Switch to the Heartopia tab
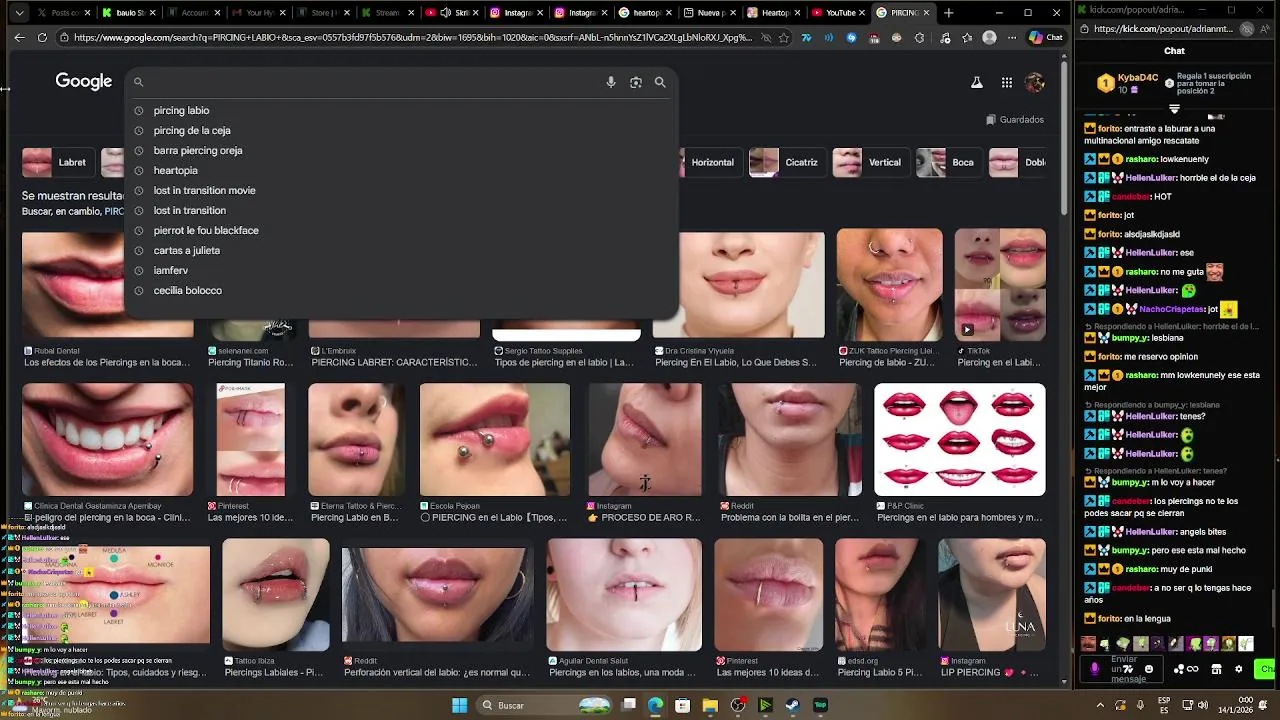This screenshot has width=1280, height=720. coord(773,13)
